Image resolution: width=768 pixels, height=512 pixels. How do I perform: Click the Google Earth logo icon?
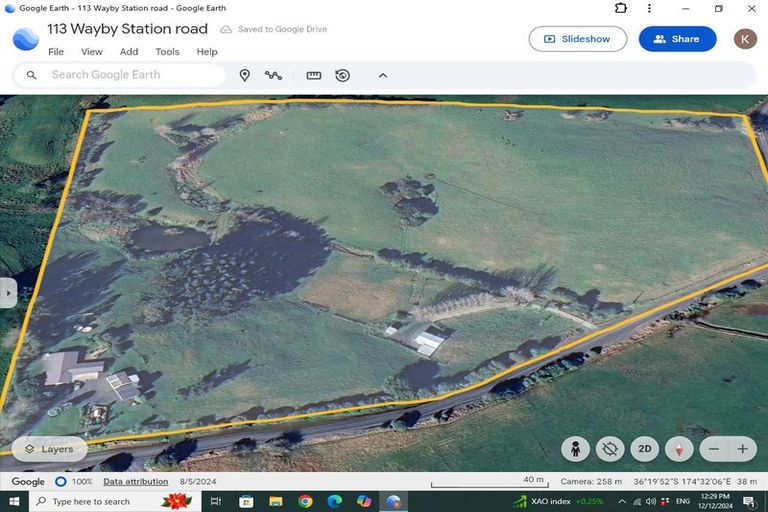(25, 39)
